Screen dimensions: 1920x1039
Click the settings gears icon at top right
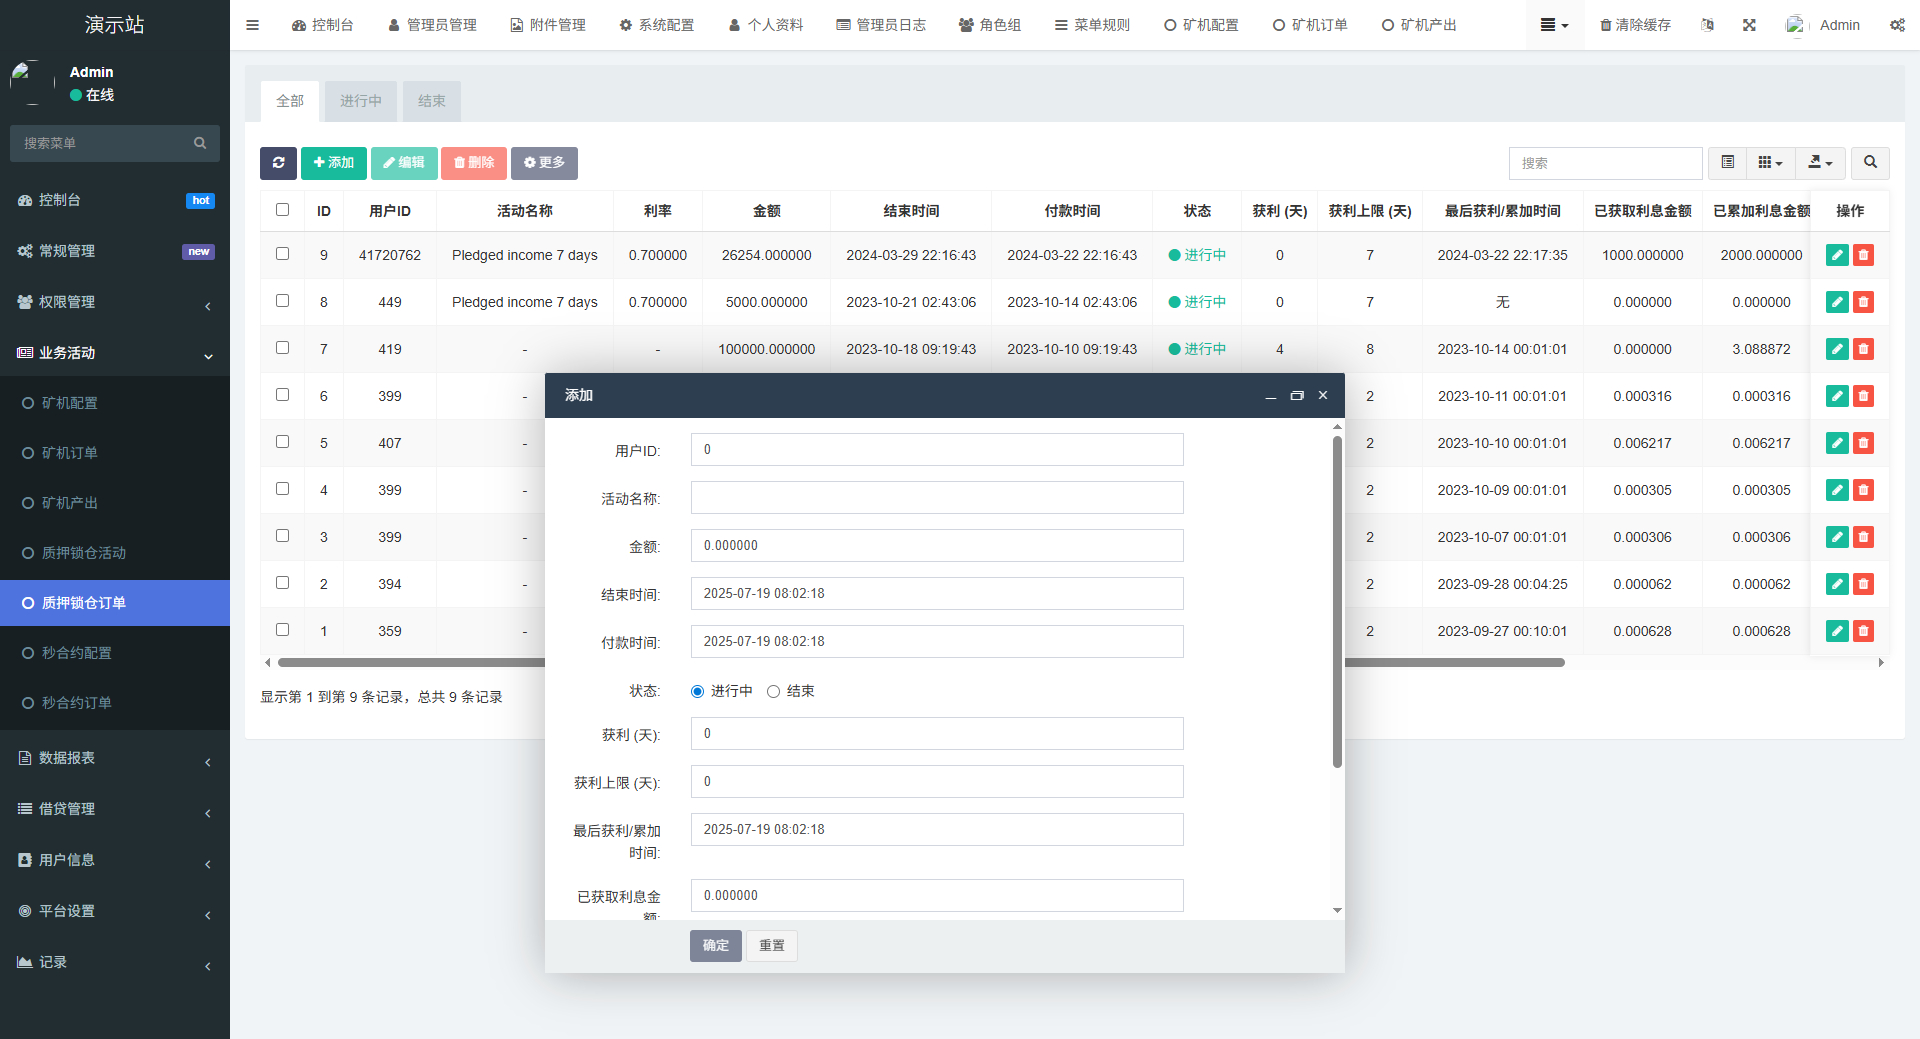tap(1897, 24)
